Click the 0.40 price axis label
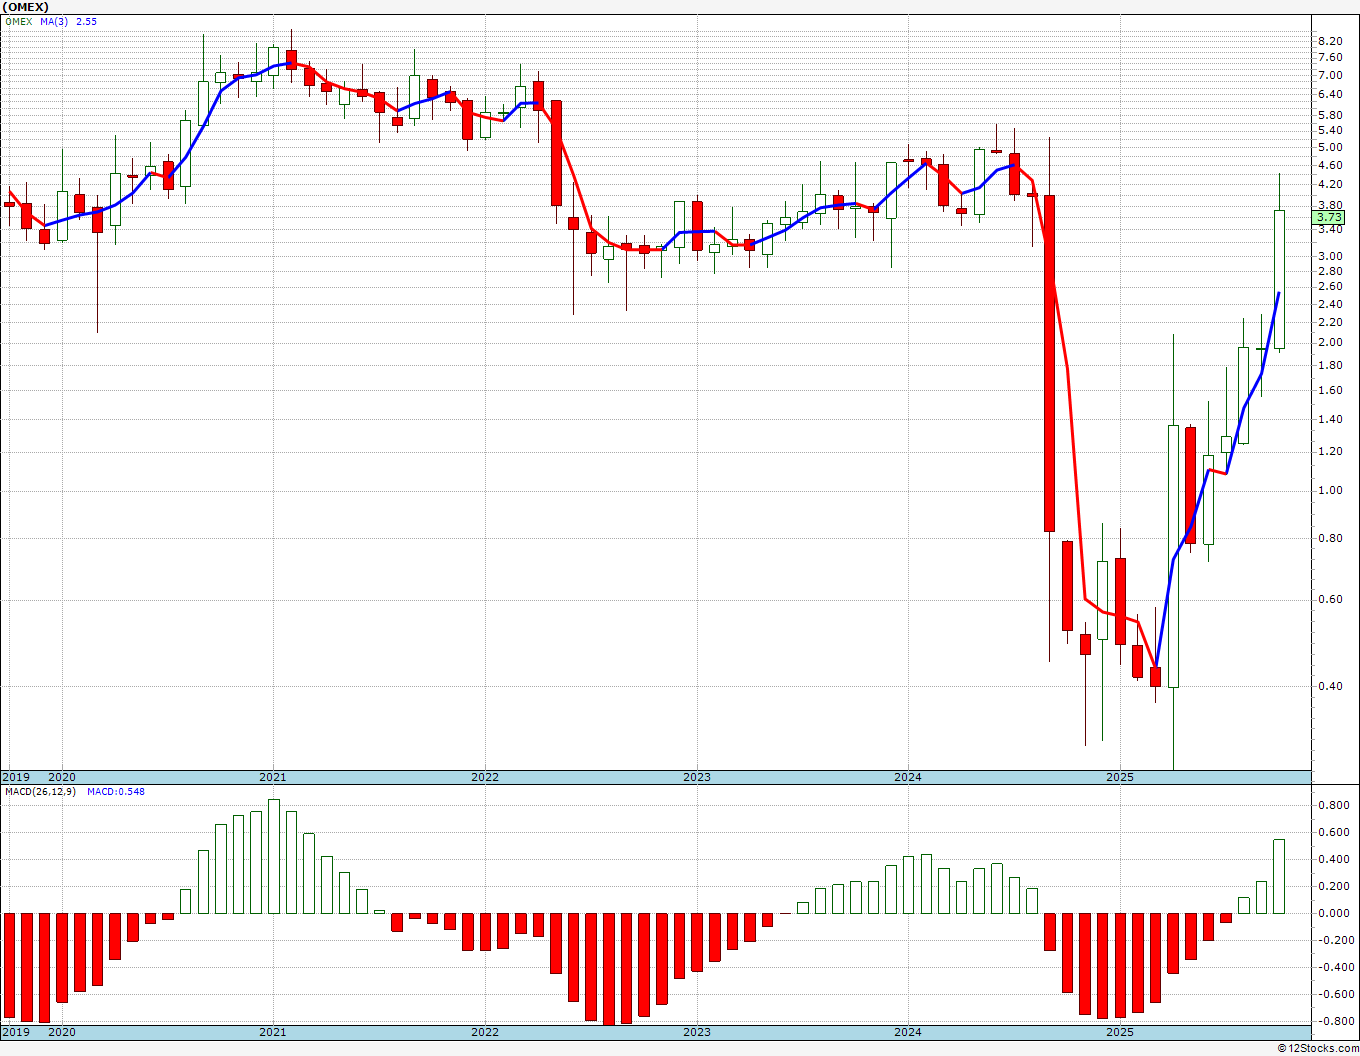 [1330, 686]
